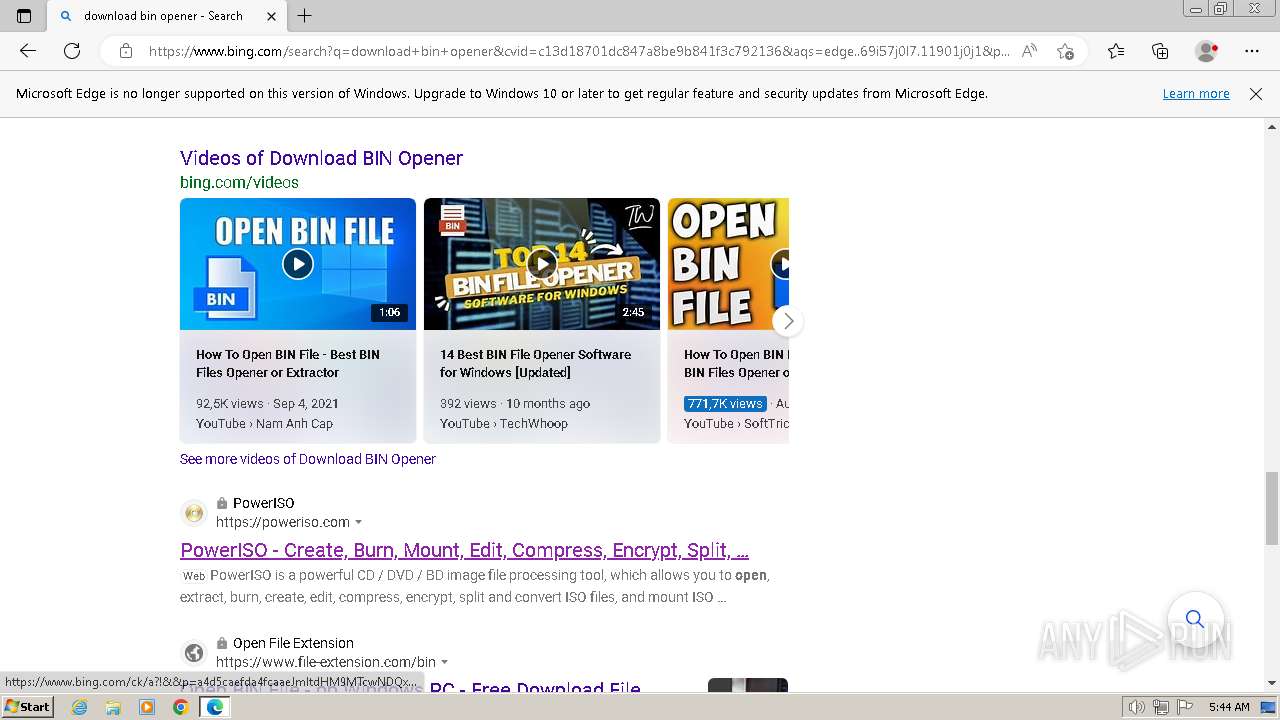Open the volume tray icon
Viewport: 1280px width, 720px height.
[x=1137, y=707]
